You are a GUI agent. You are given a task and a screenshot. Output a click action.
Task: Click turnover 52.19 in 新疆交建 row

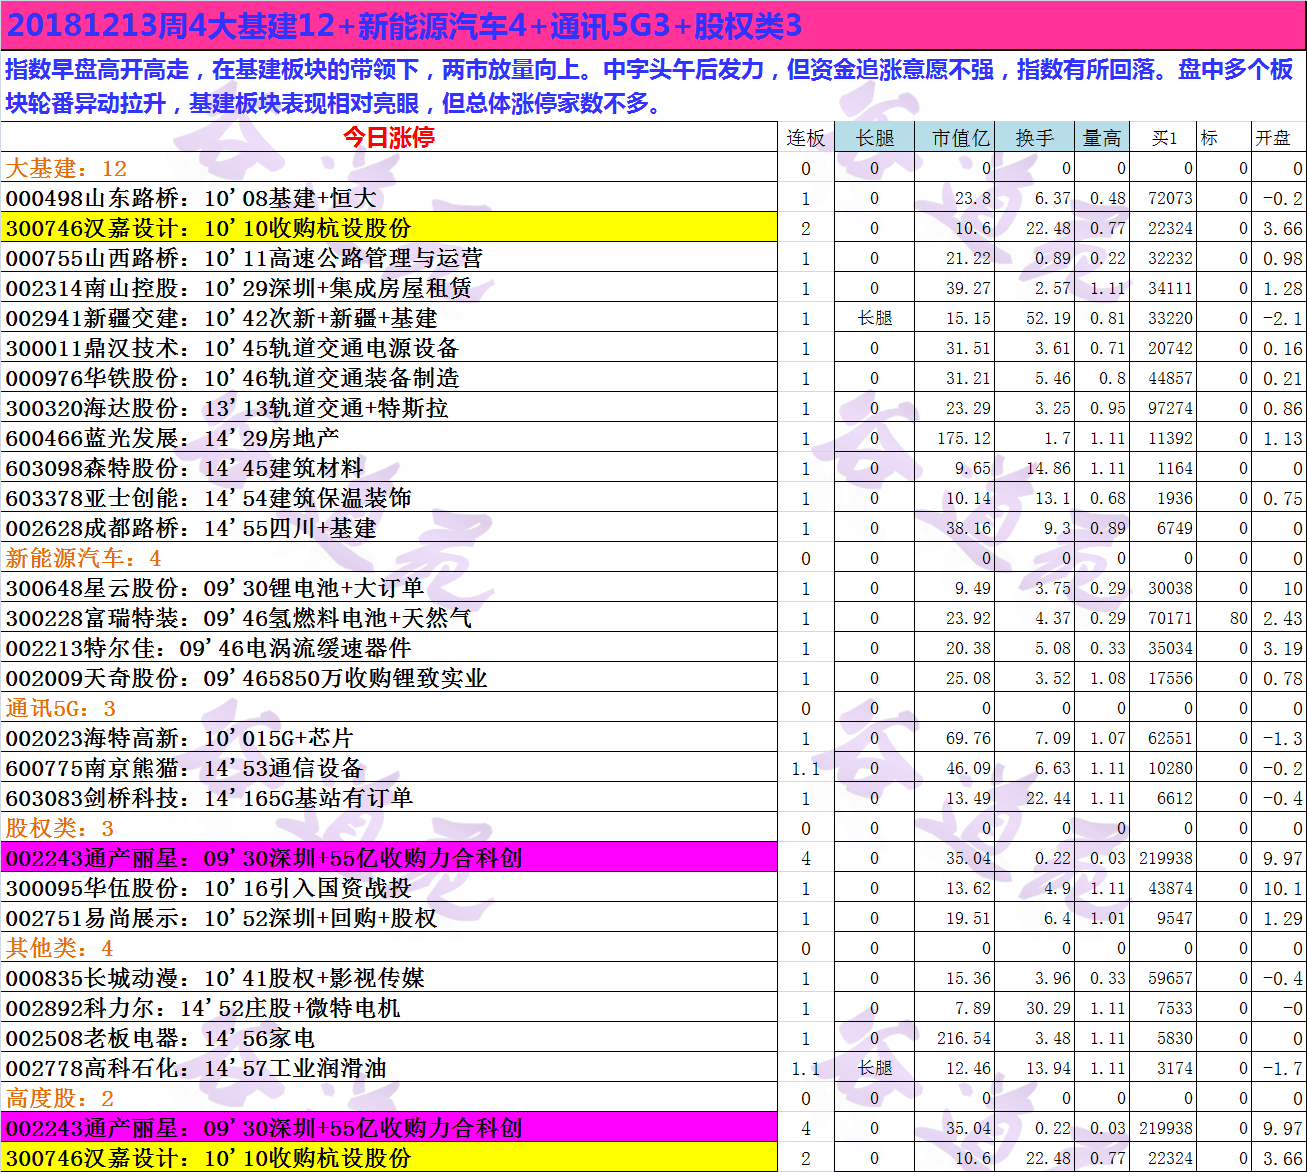coord(1034,317)
